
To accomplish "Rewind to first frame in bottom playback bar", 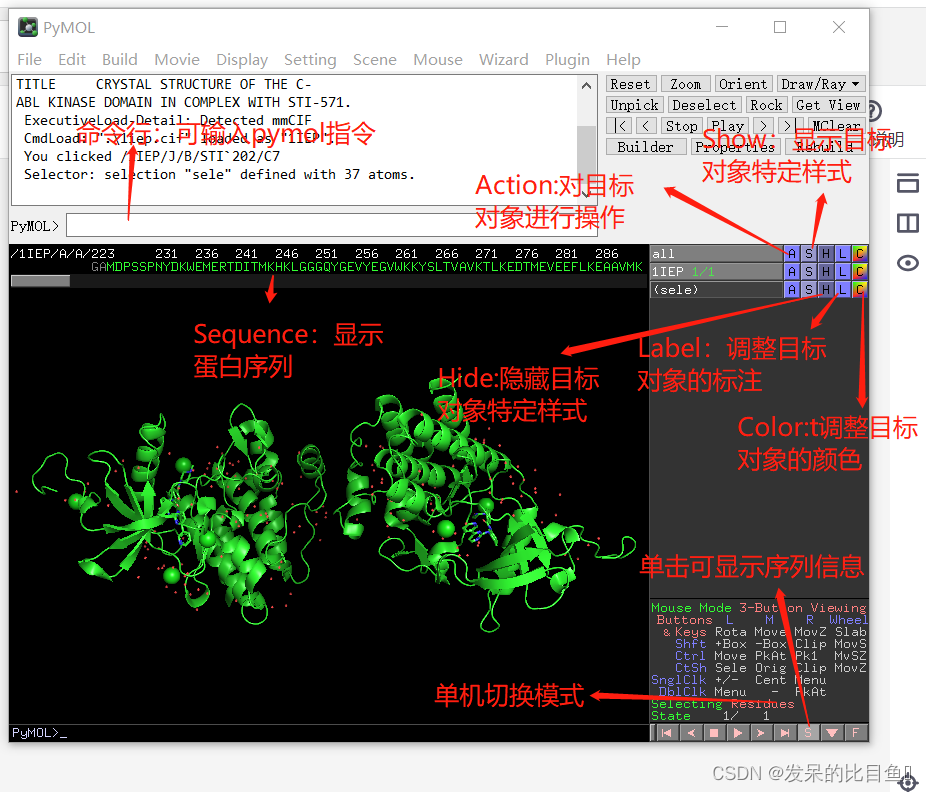I will [x=666, y=733].
